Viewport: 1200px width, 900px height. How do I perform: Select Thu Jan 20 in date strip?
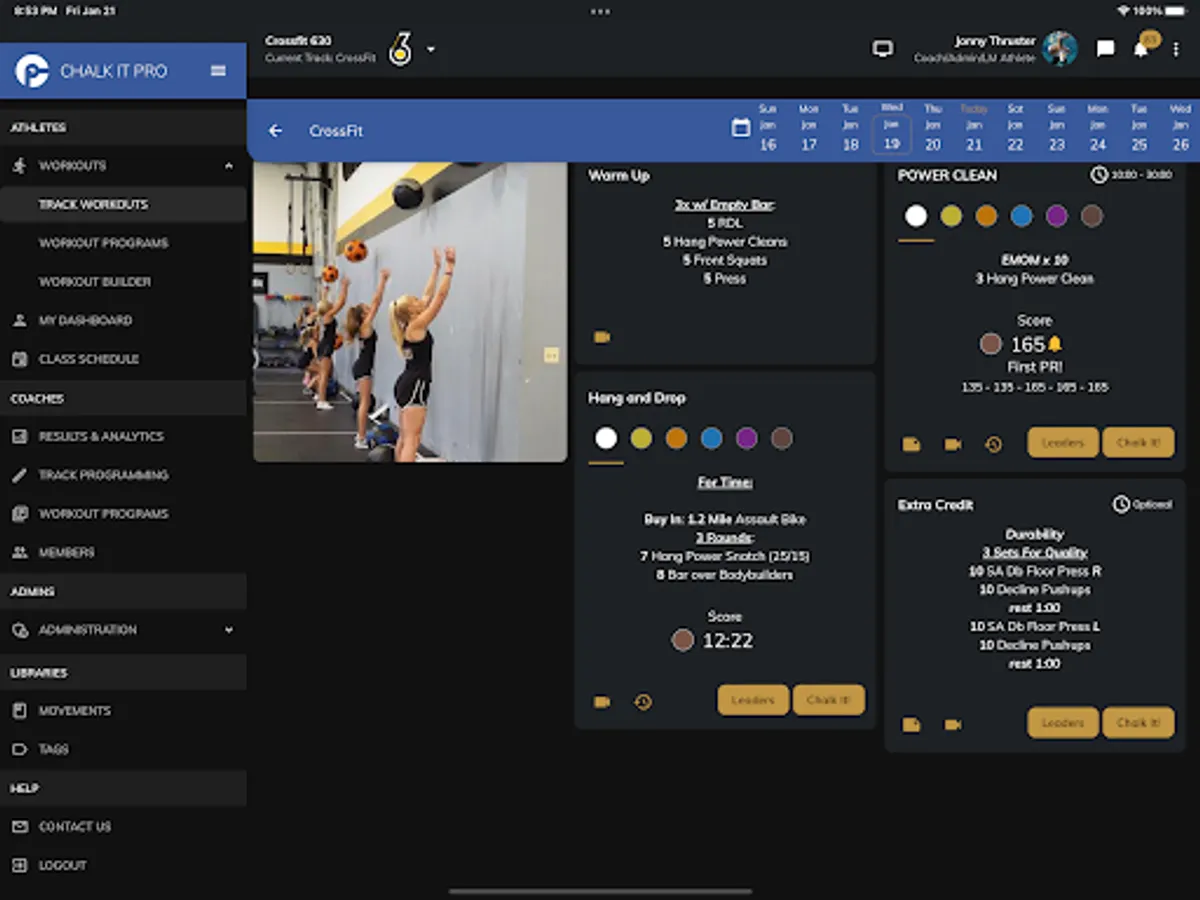pyautogui.click(x=932, y=127)
